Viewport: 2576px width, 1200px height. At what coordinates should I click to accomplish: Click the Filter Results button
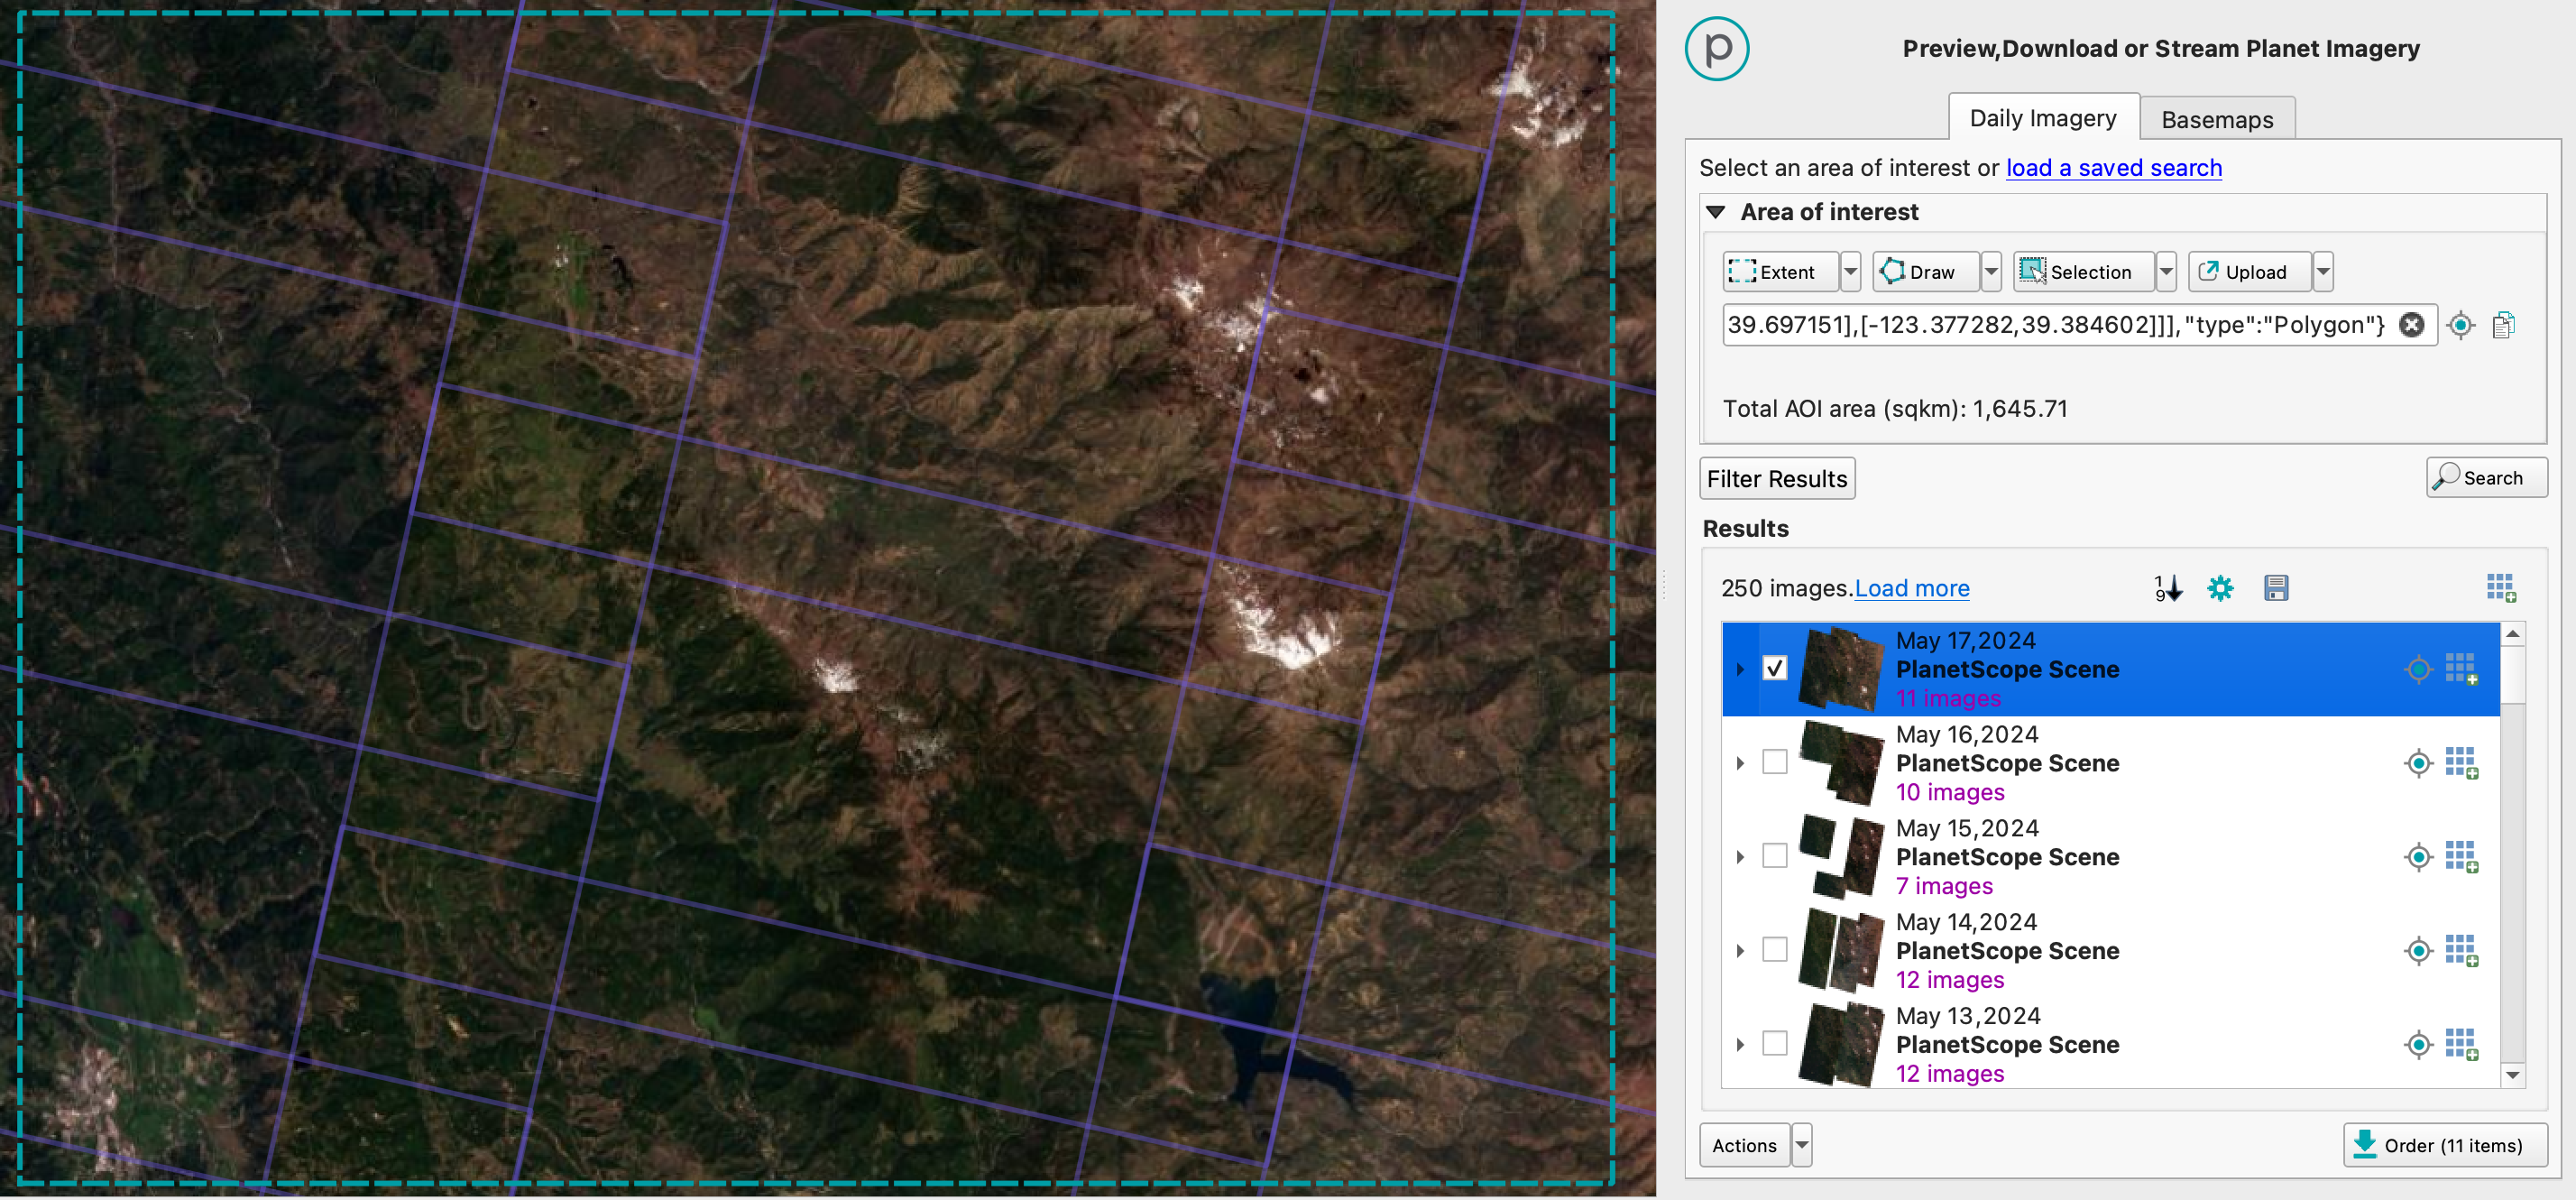[1777, 478]
